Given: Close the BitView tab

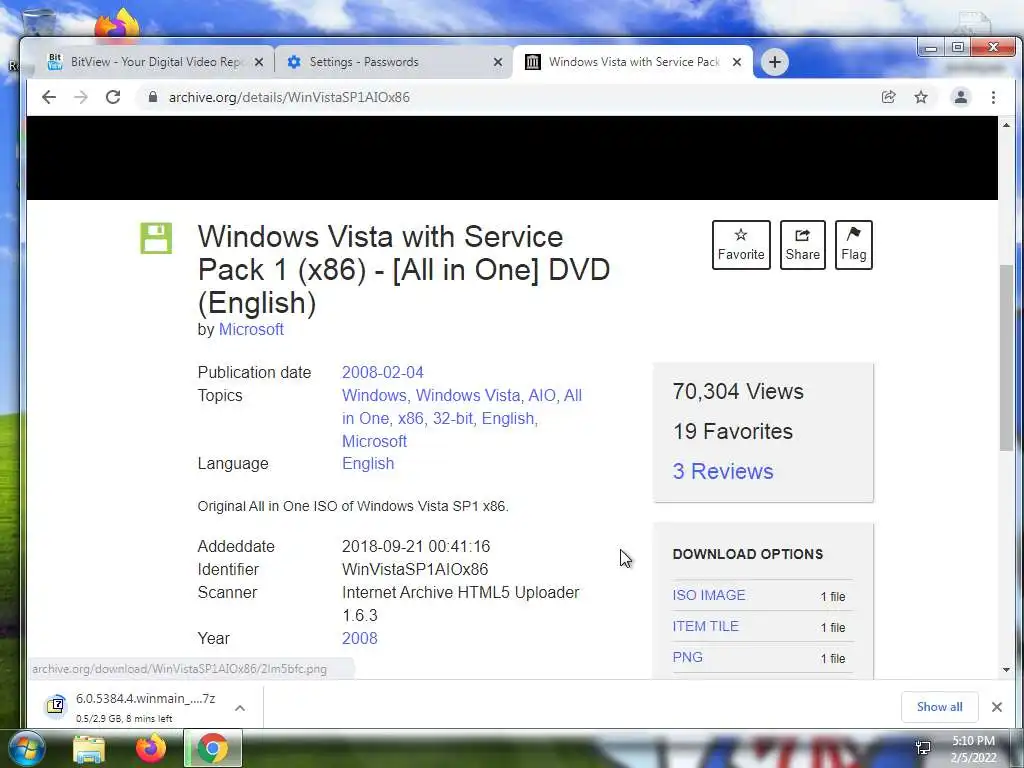Looking at the screenshot, I should [259, 62].
